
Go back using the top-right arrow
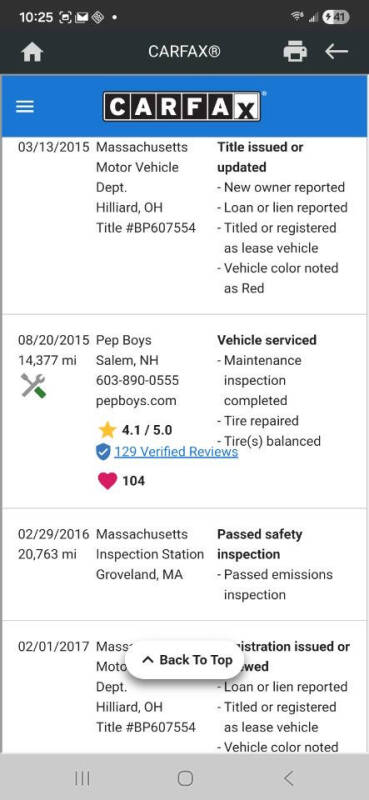click(x=336, y=51)
